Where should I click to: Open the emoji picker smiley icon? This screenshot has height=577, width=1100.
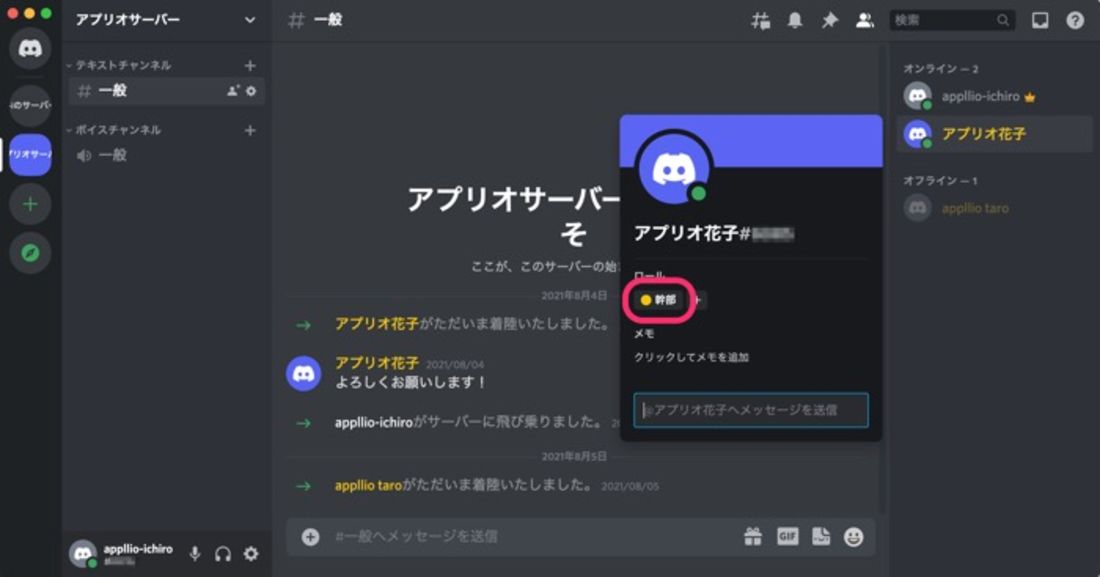pyautogui.click(x=853, y=537)
